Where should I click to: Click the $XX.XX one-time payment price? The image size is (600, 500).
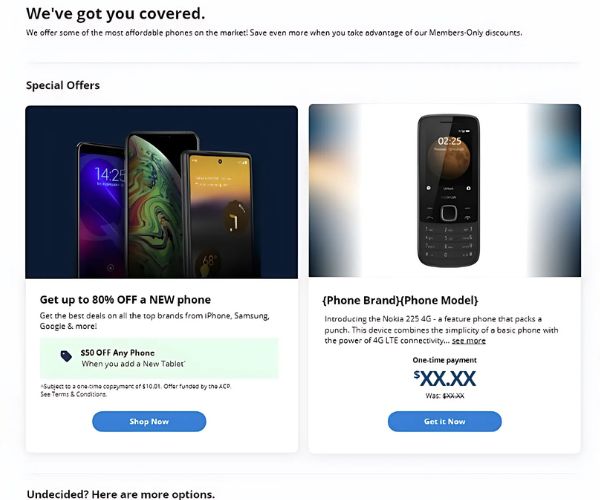tap(445, 378)
